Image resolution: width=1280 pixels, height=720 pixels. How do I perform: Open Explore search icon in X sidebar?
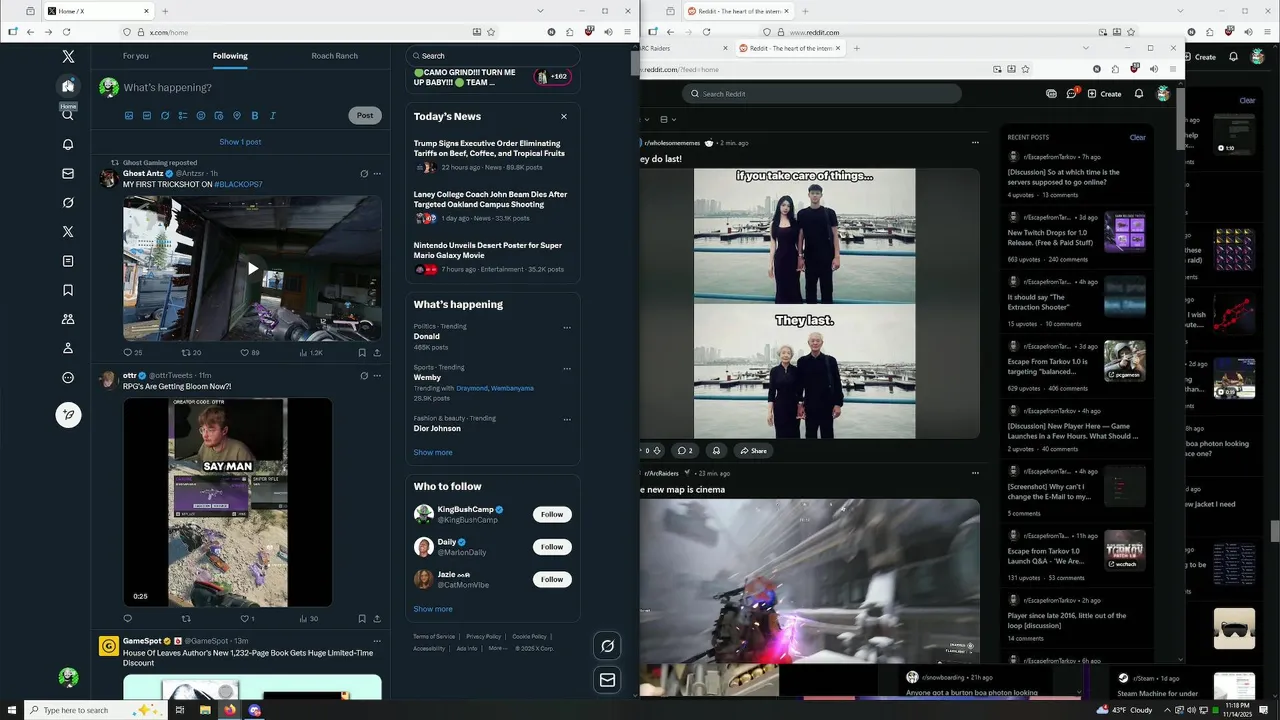(68, 115)
